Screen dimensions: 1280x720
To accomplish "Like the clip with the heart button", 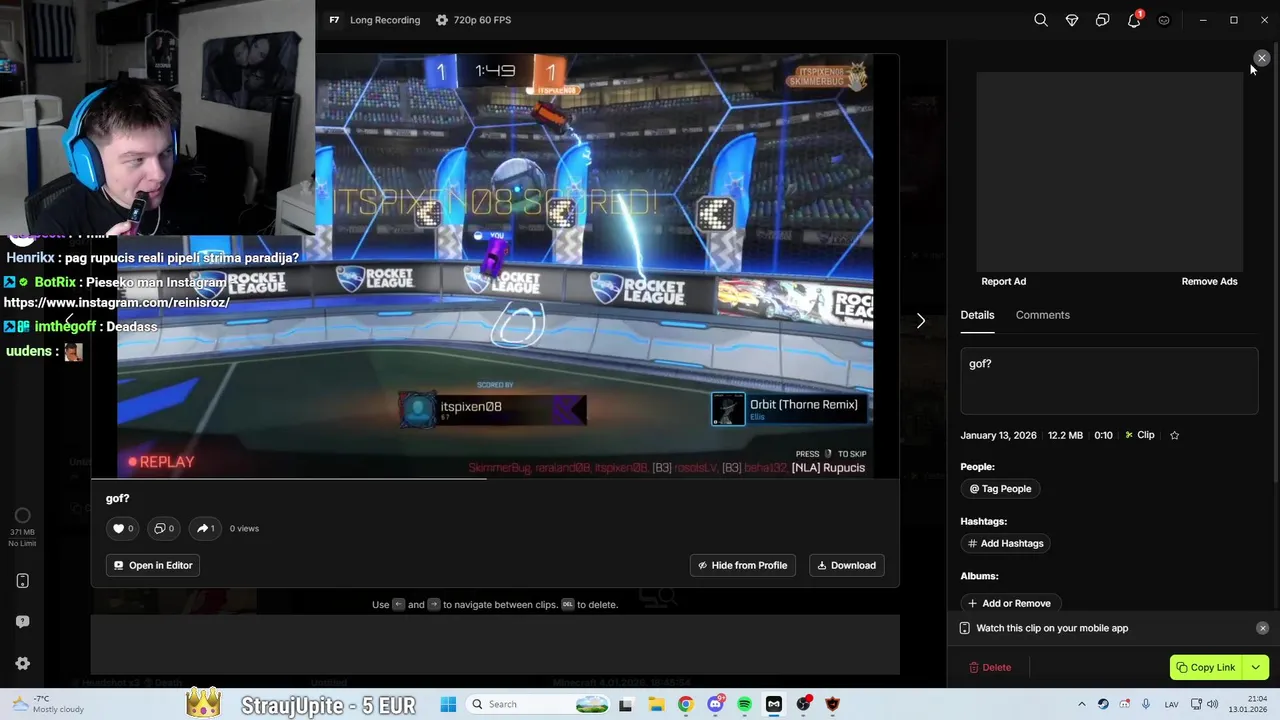I will pos(123,528).
